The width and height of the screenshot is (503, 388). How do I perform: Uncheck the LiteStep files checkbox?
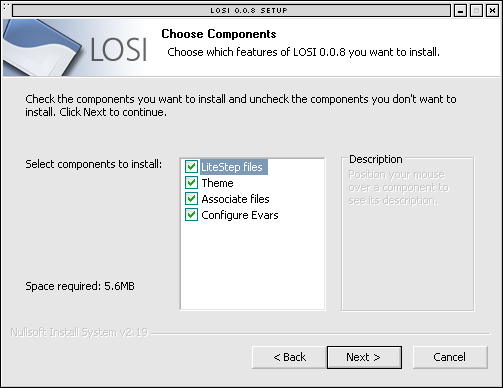[x=191, y=166]
